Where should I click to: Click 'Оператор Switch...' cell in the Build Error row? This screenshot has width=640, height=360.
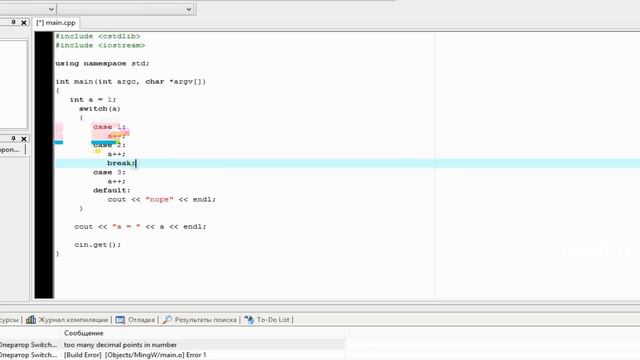[29, 355]
